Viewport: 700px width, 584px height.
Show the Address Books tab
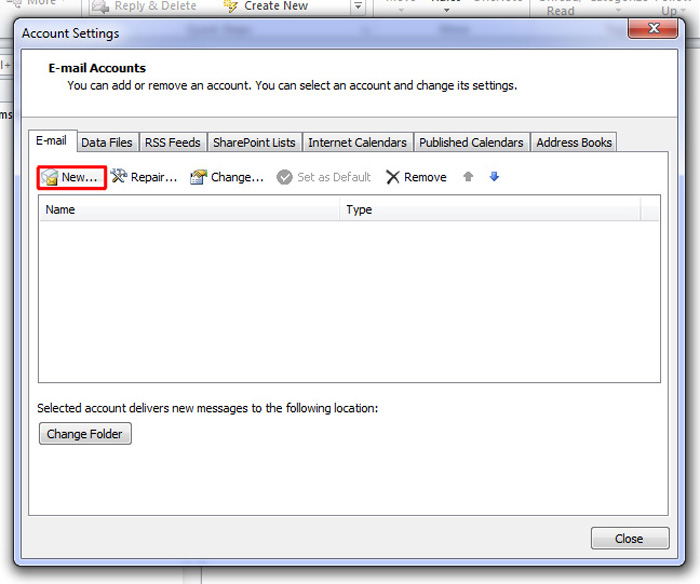[574, 142]
